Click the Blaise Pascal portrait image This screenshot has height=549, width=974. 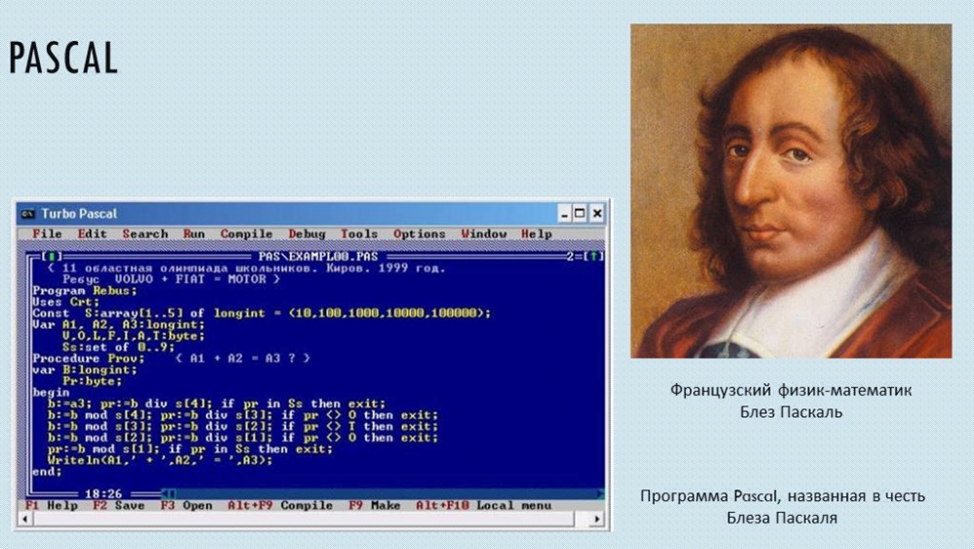tap(791, 191)
